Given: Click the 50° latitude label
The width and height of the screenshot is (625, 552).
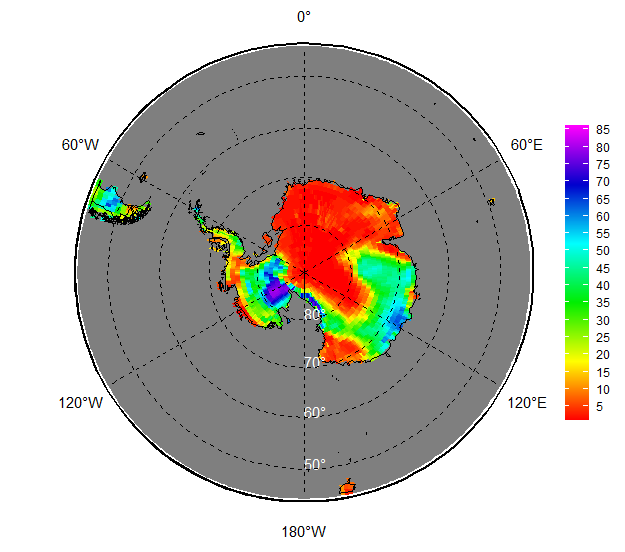Looking at the screenshot, I should [314, 464].
